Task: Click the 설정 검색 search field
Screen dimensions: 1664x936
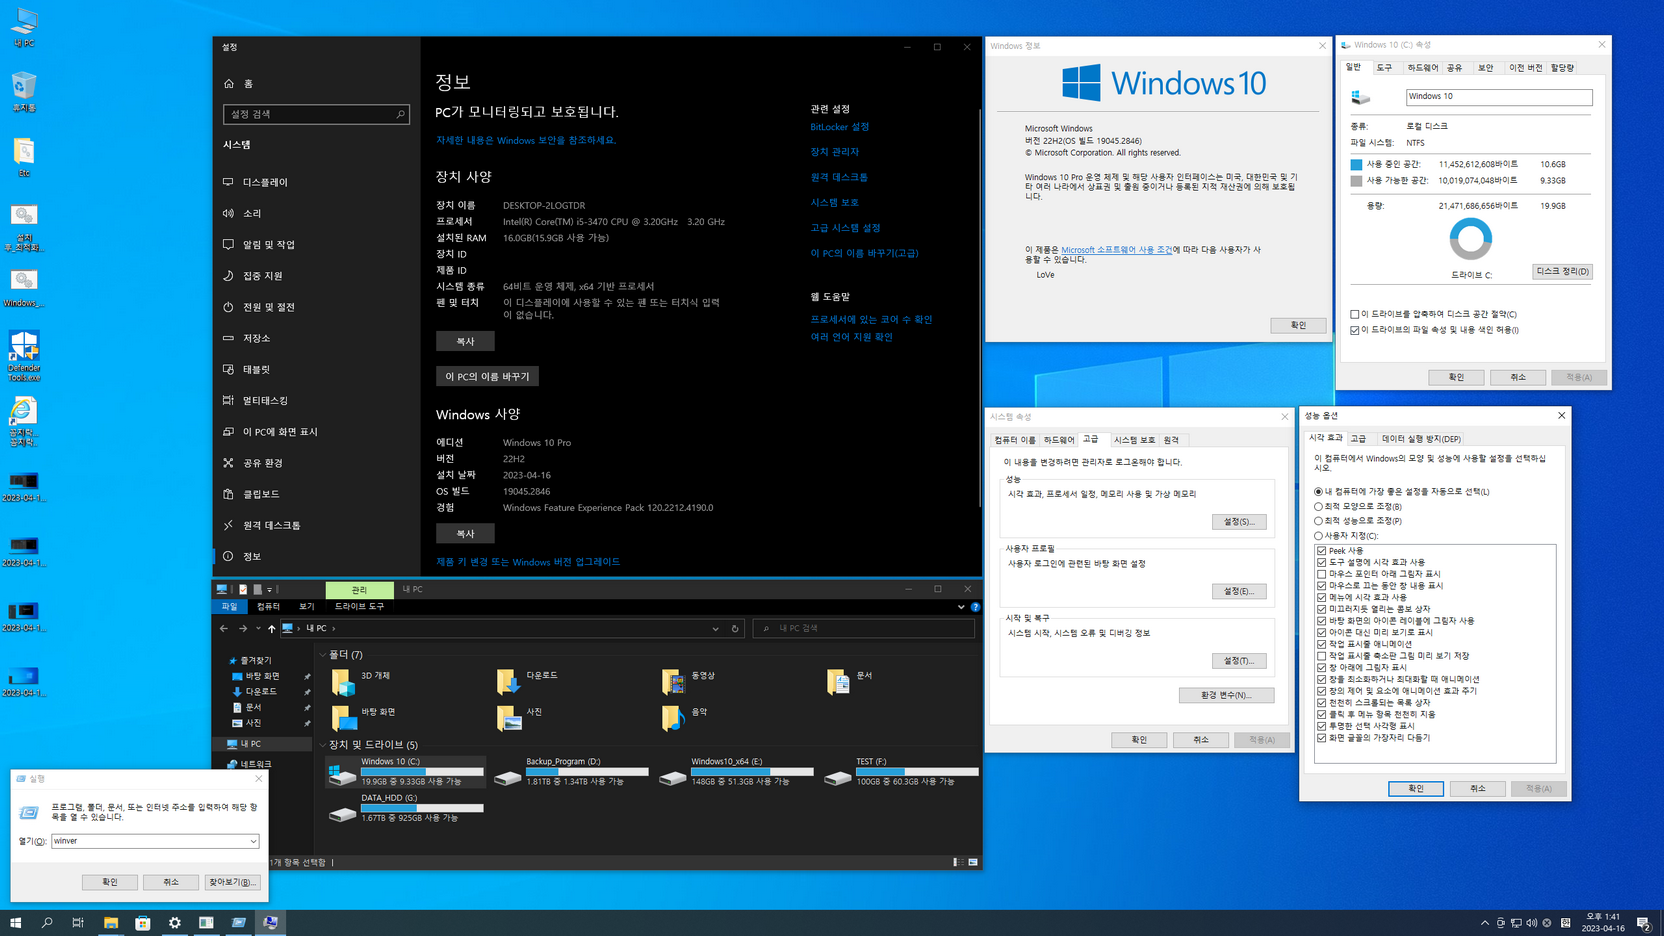Action: (x=316, y=114)
